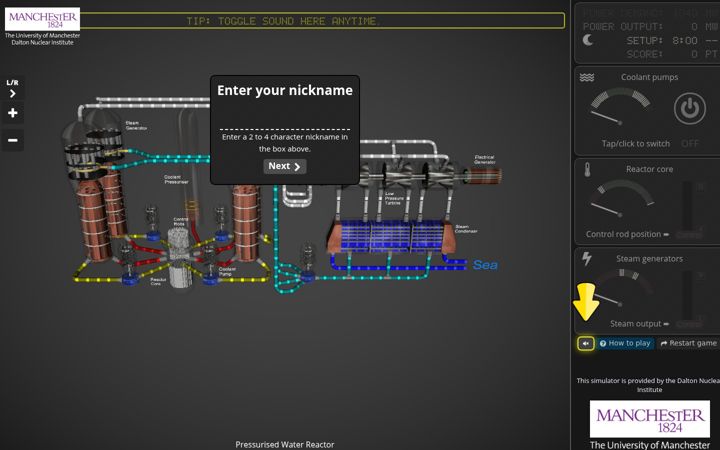Screen dimensions: 720x450
Task: Click the 'Steam output' label
Action: (x=636, y=324)
